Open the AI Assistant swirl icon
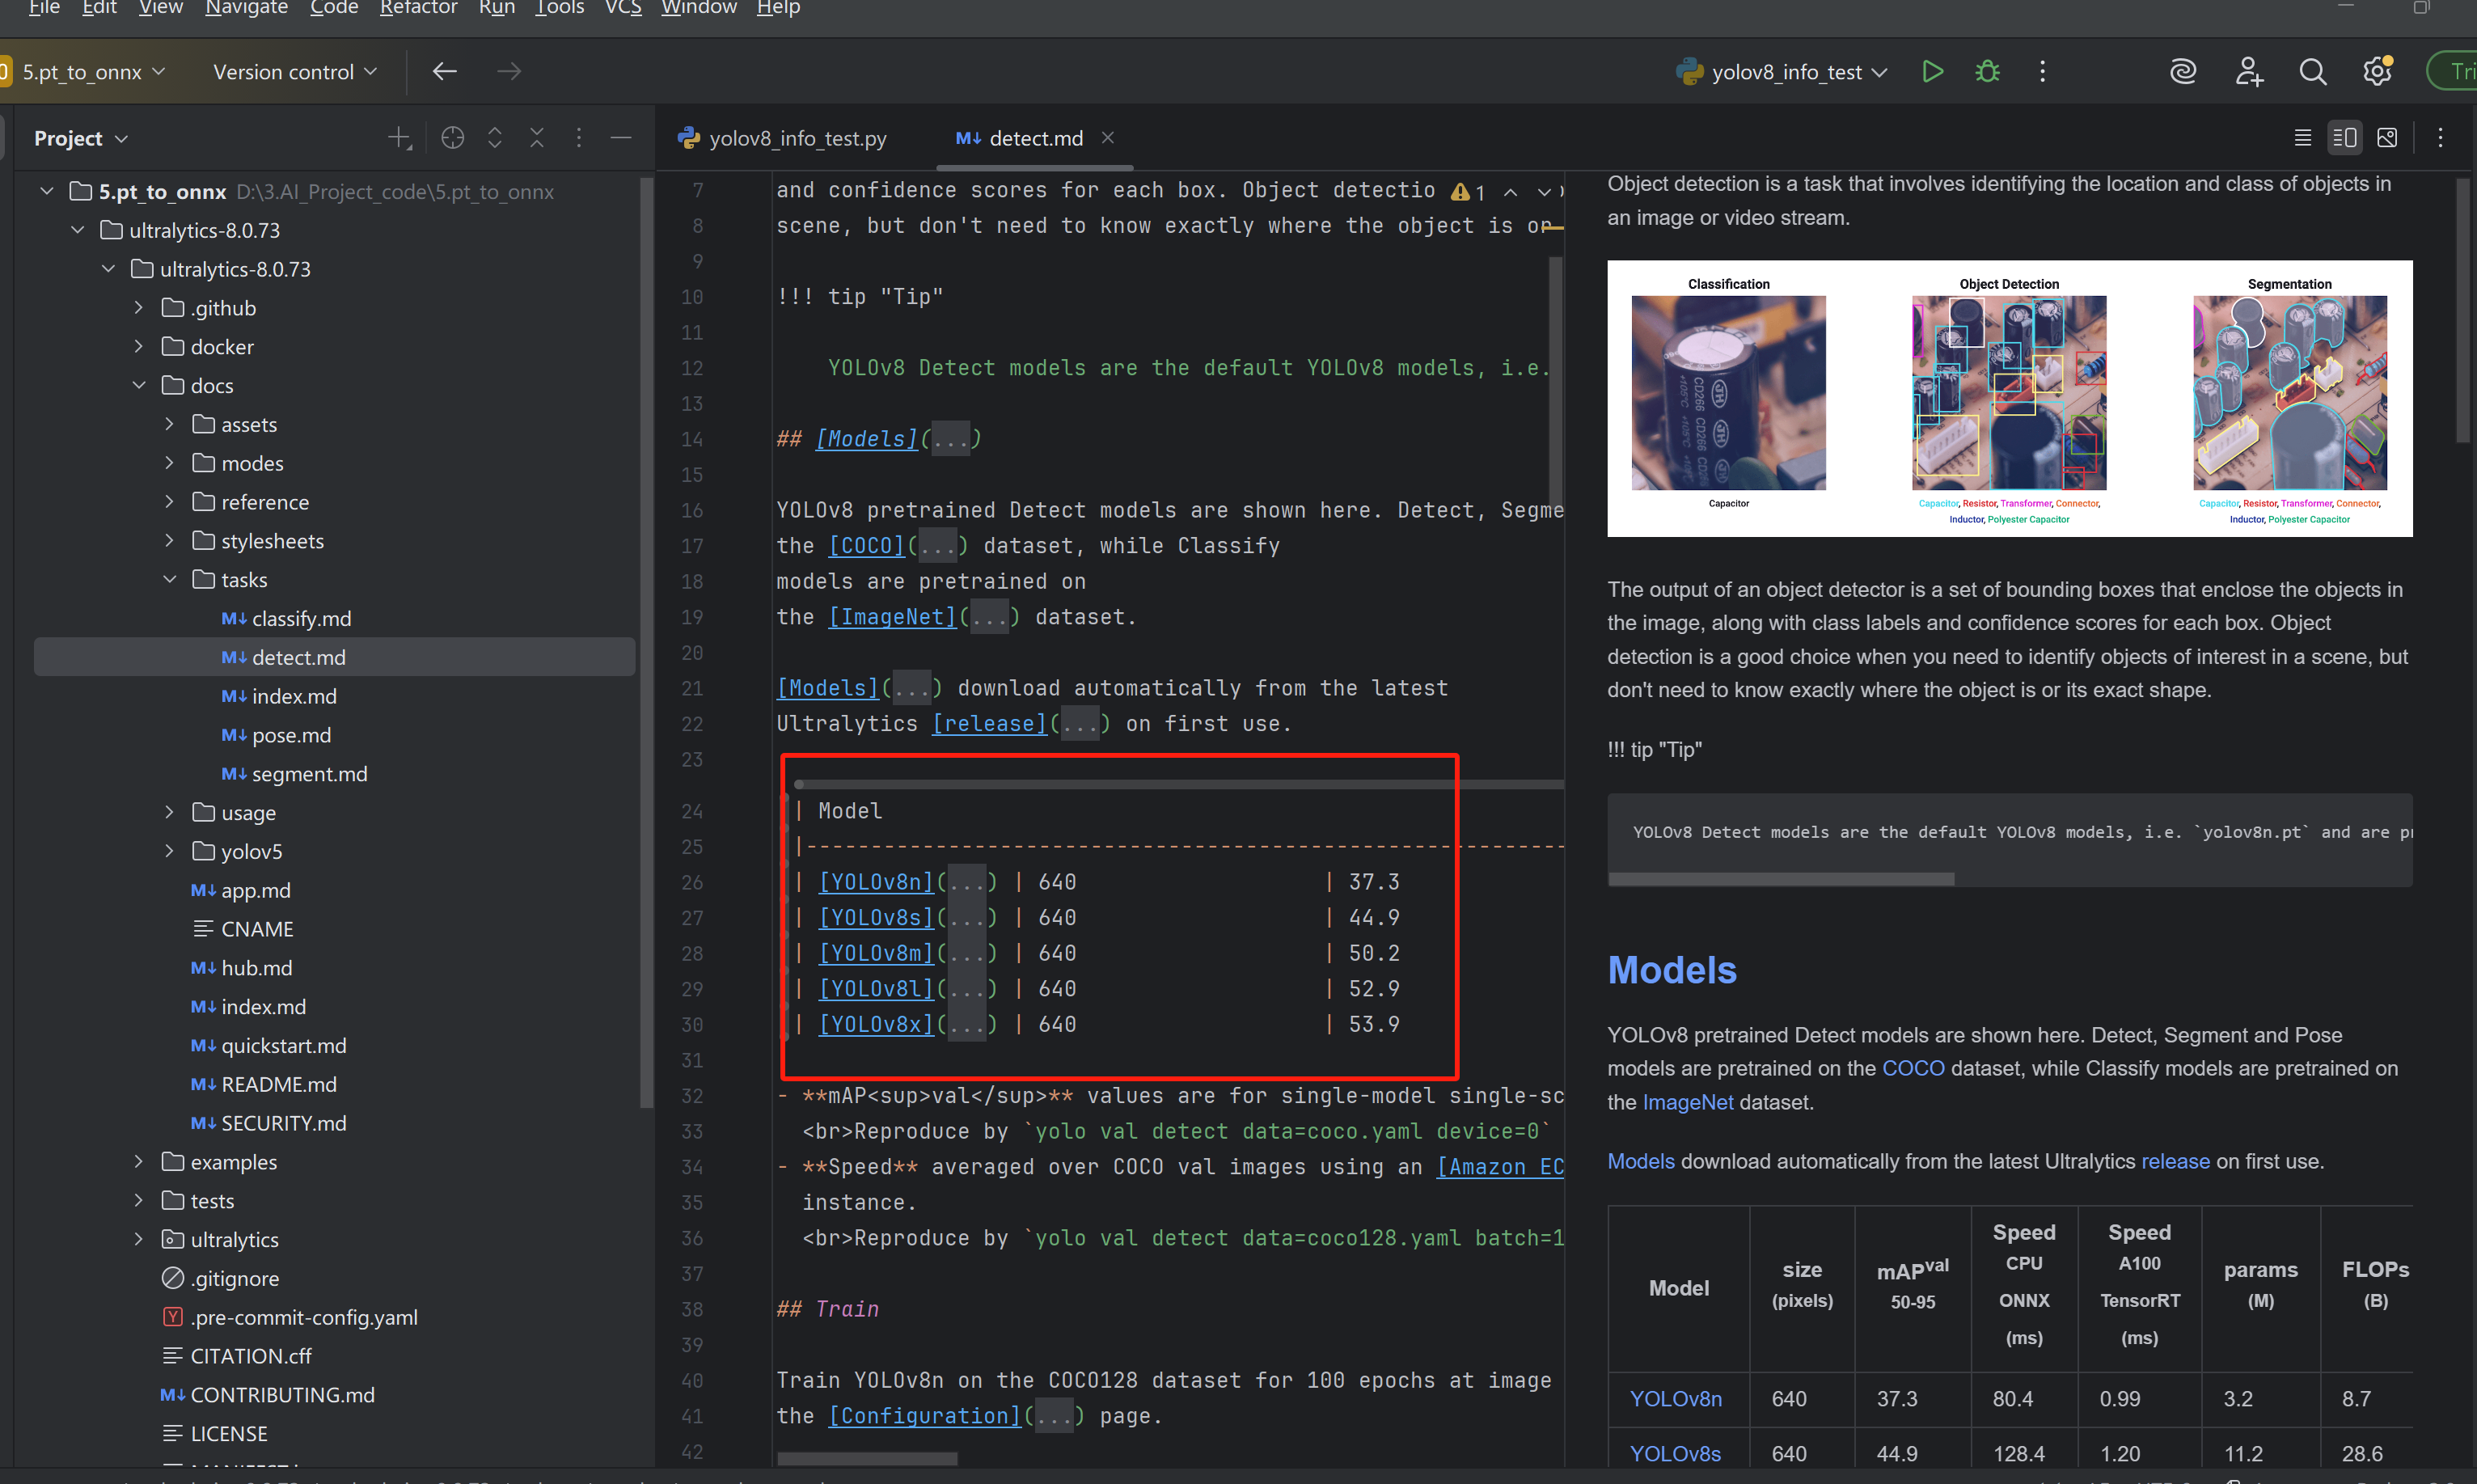 [x=2183, y=71]
